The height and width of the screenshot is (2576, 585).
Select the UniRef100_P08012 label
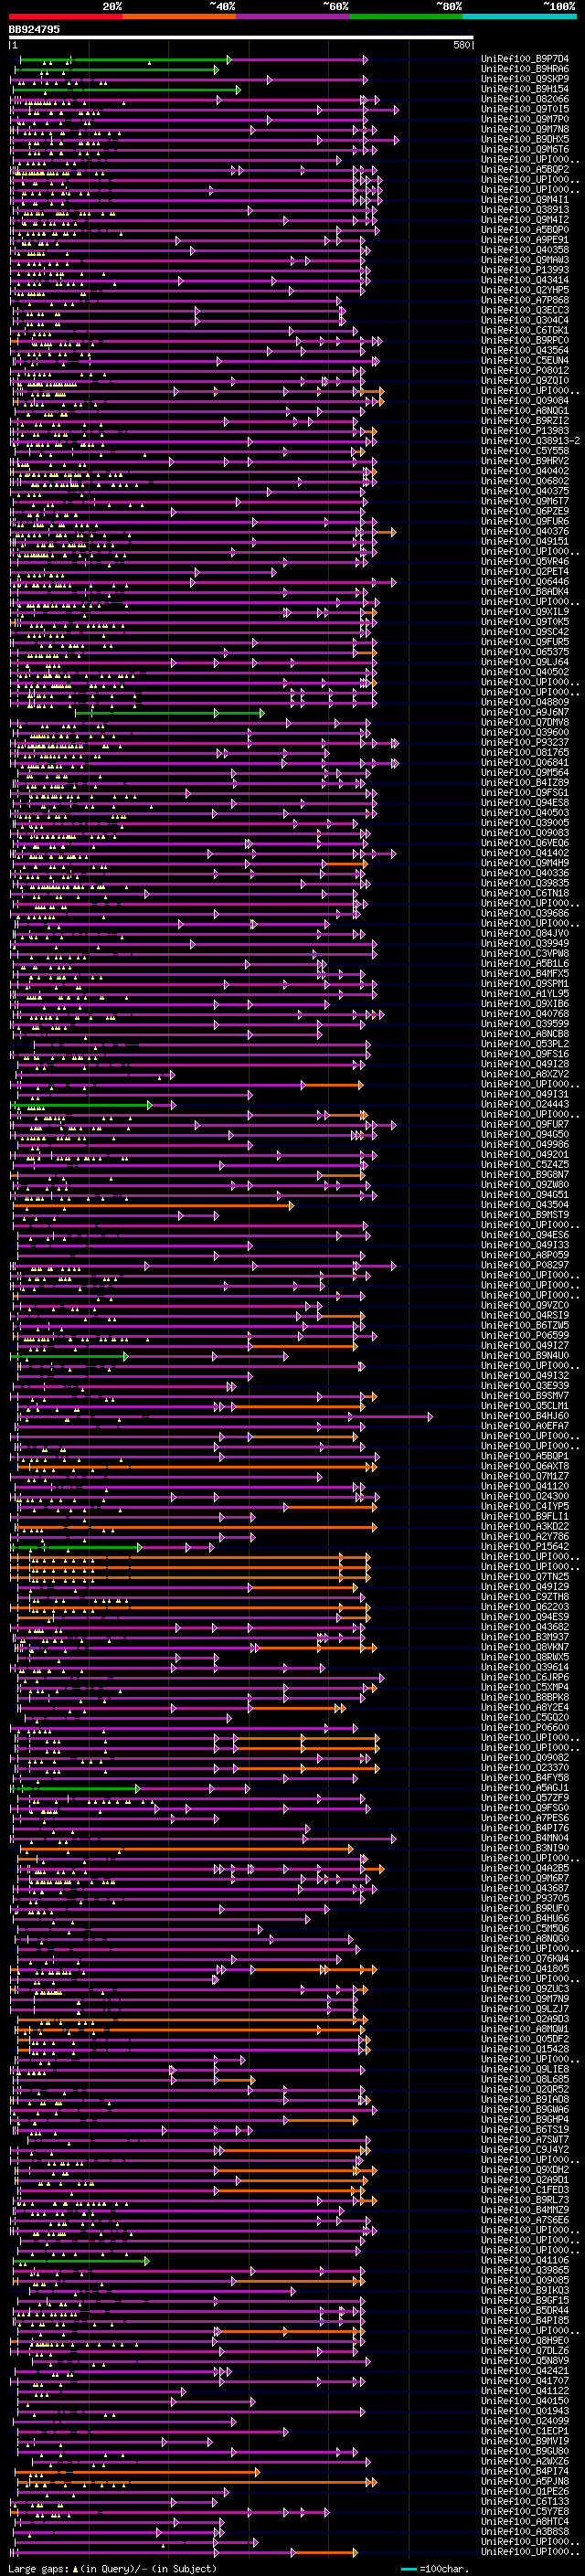[525, 370]
